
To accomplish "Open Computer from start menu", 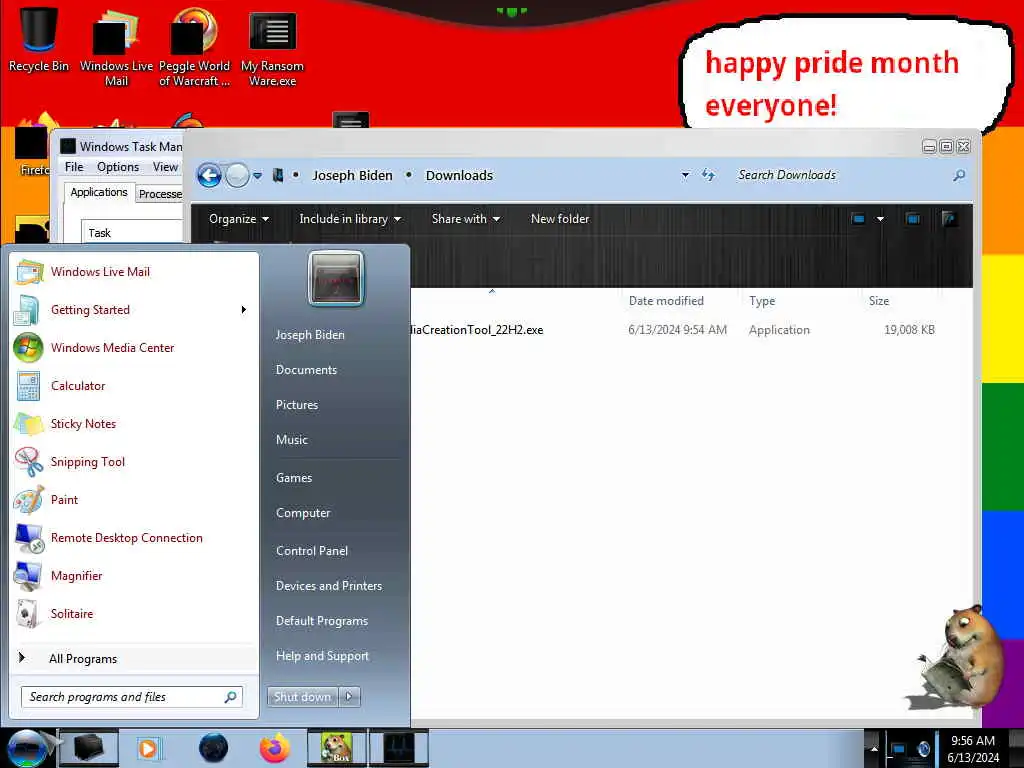I will pos(303,513).
